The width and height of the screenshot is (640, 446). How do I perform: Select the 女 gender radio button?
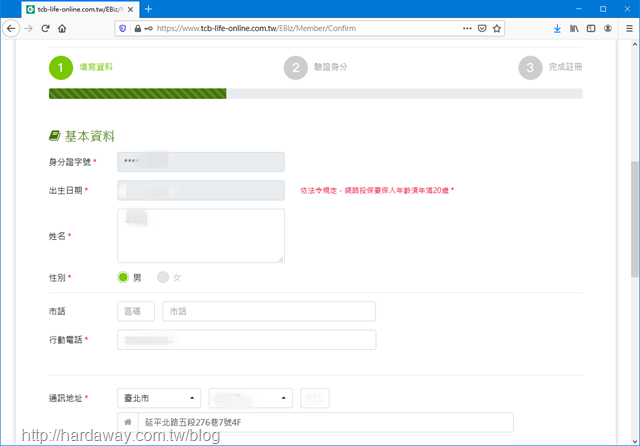click(x=163, y=277)
